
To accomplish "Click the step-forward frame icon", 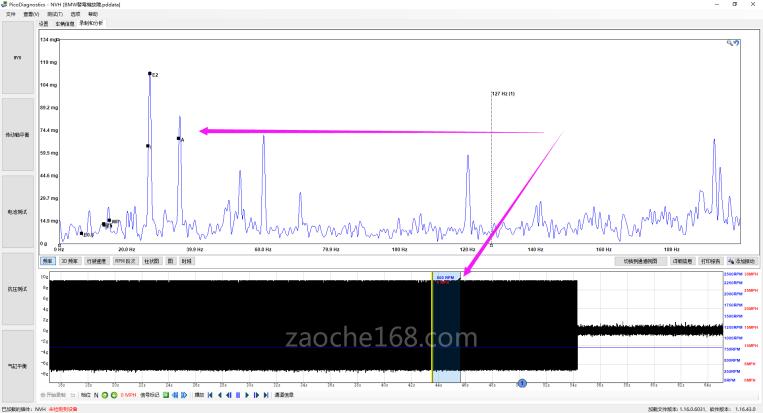I will click(x=256, y=395).
